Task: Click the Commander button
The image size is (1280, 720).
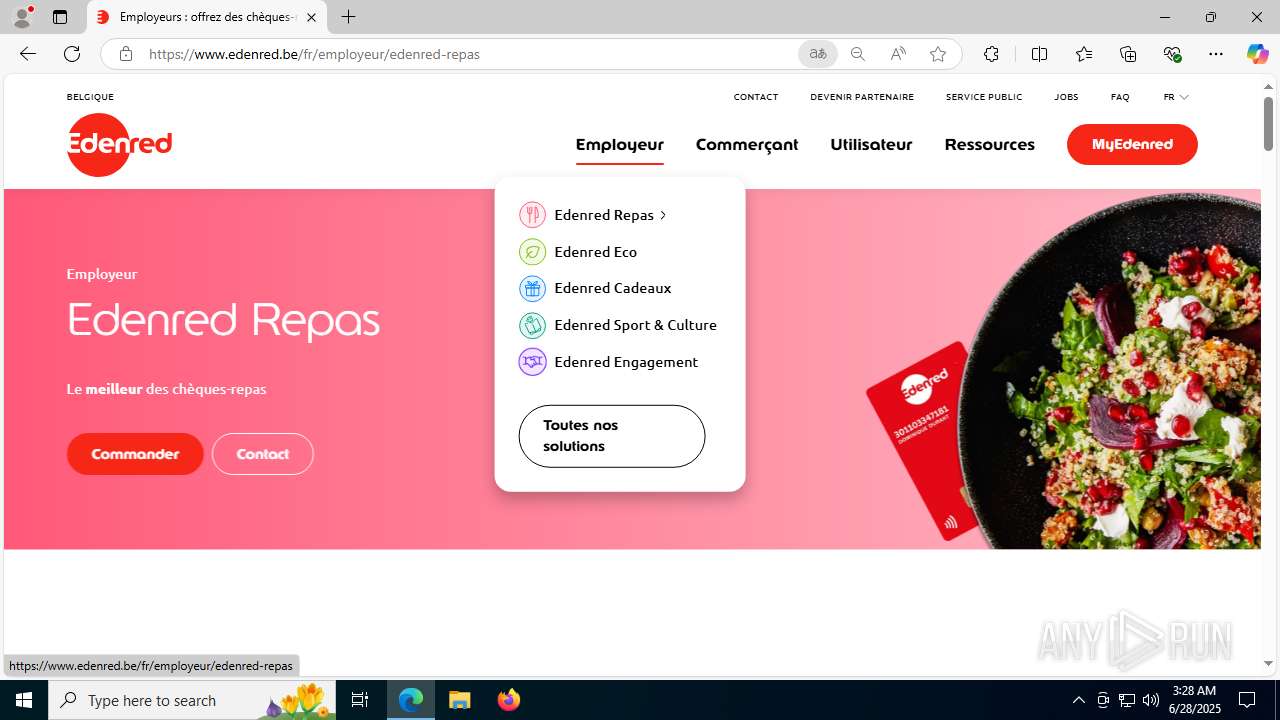Action: point(135,454)
